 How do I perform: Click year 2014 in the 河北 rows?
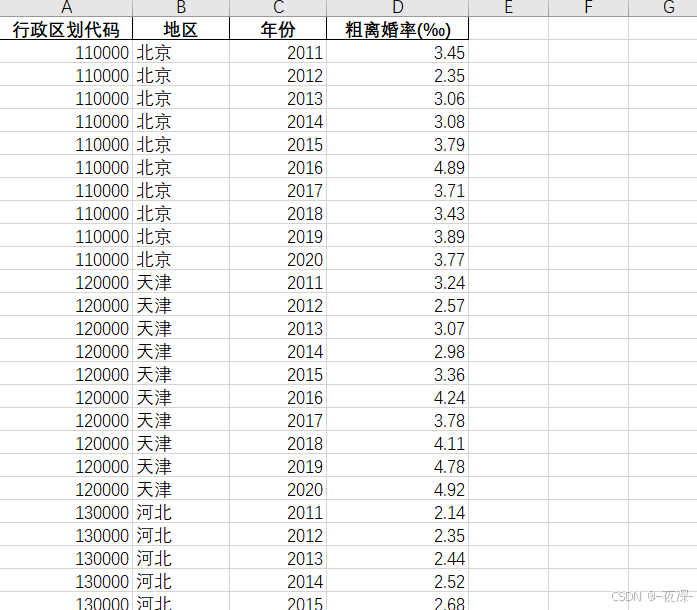point(278,582)
